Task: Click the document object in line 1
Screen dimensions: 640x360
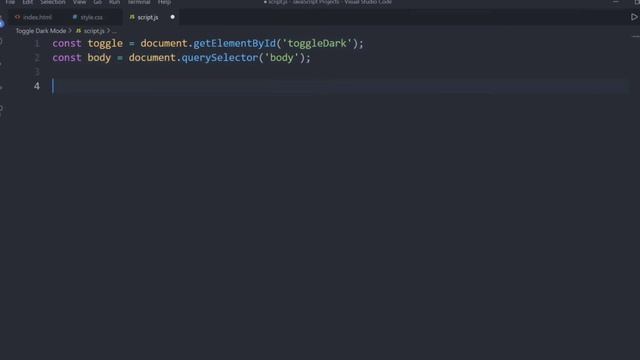Action: (x=164, y=43)
